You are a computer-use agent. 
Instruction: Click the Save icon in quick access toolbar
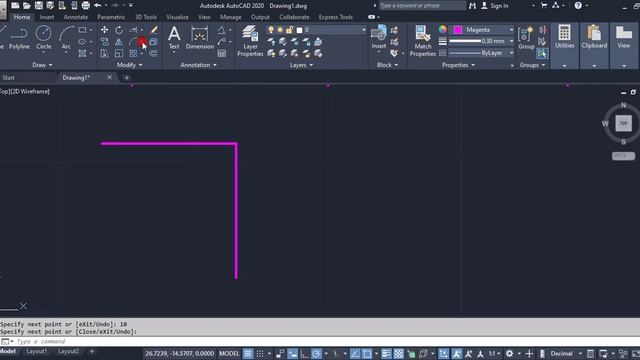[x=39, y=5]
